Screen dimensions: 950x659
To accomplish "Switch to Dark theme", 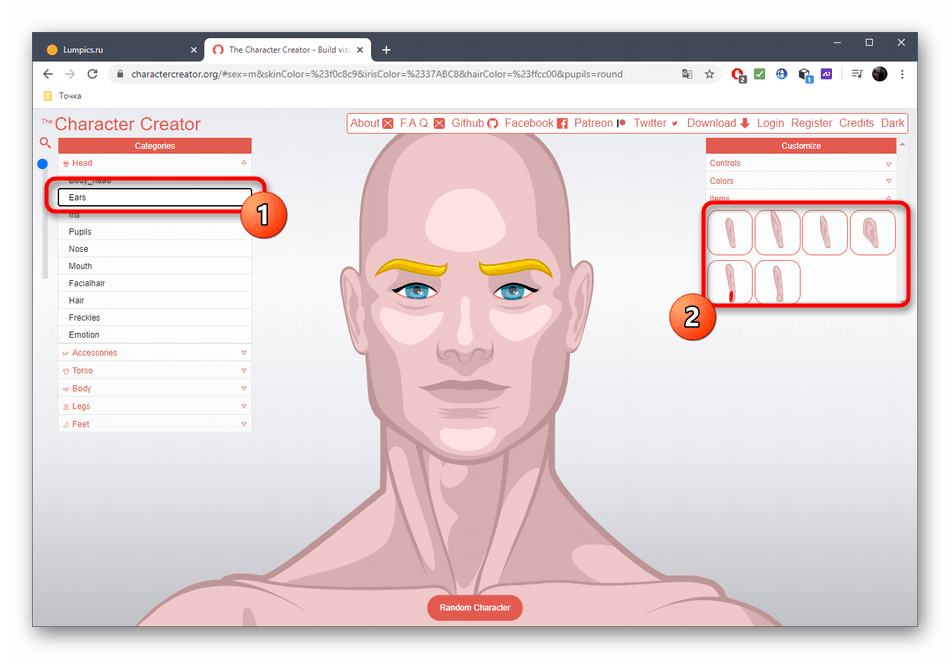I will (892, 123).
